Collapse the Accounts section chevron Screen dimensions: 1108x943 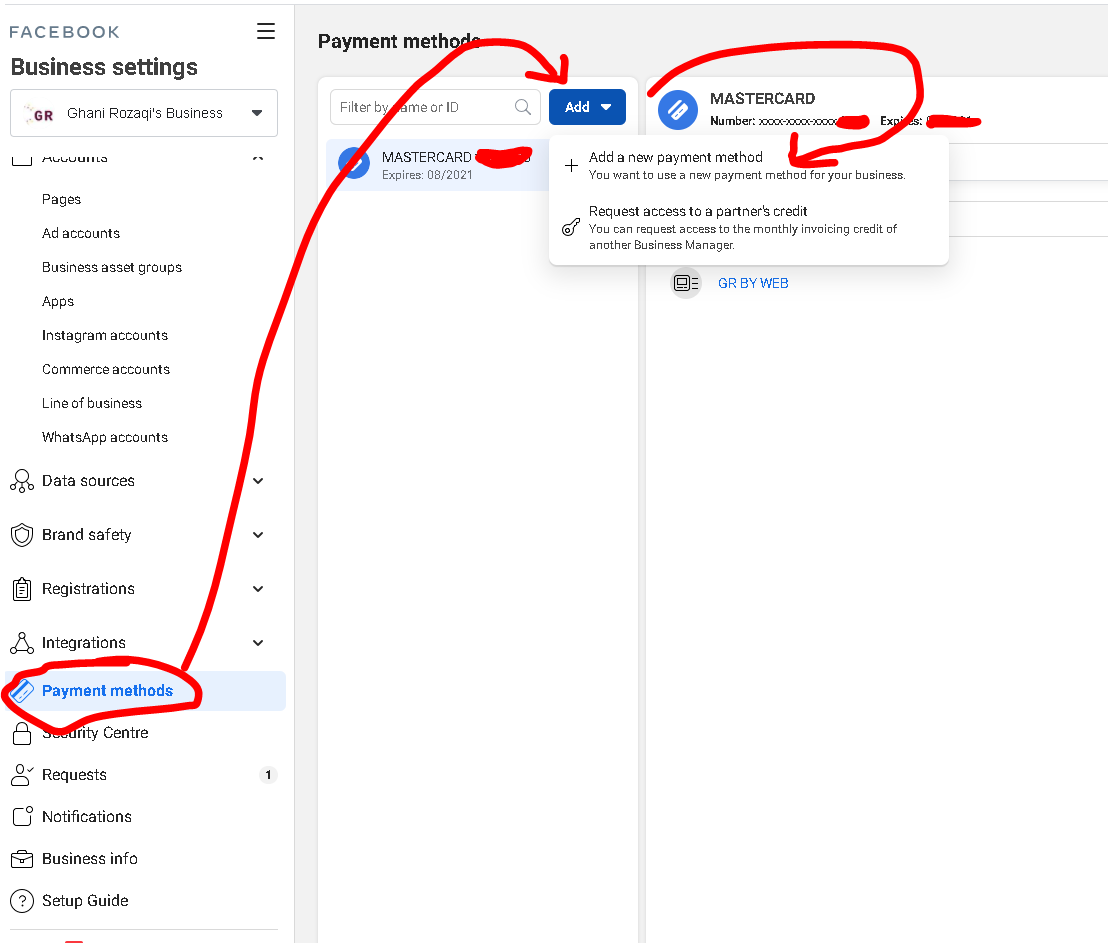coord(258,158)
